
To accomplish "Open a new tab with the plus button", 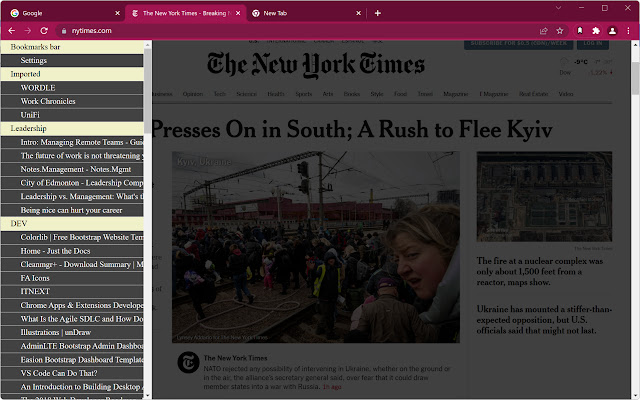I will (x=378, y=13).
